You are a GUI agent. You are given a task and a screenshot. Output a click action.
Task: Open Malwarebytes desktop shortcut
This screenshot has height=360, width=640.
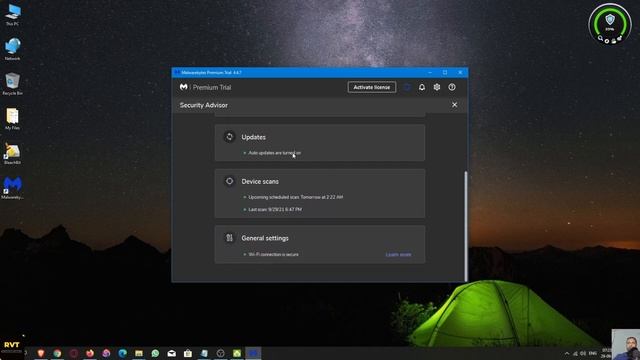(x=12, y=188)
